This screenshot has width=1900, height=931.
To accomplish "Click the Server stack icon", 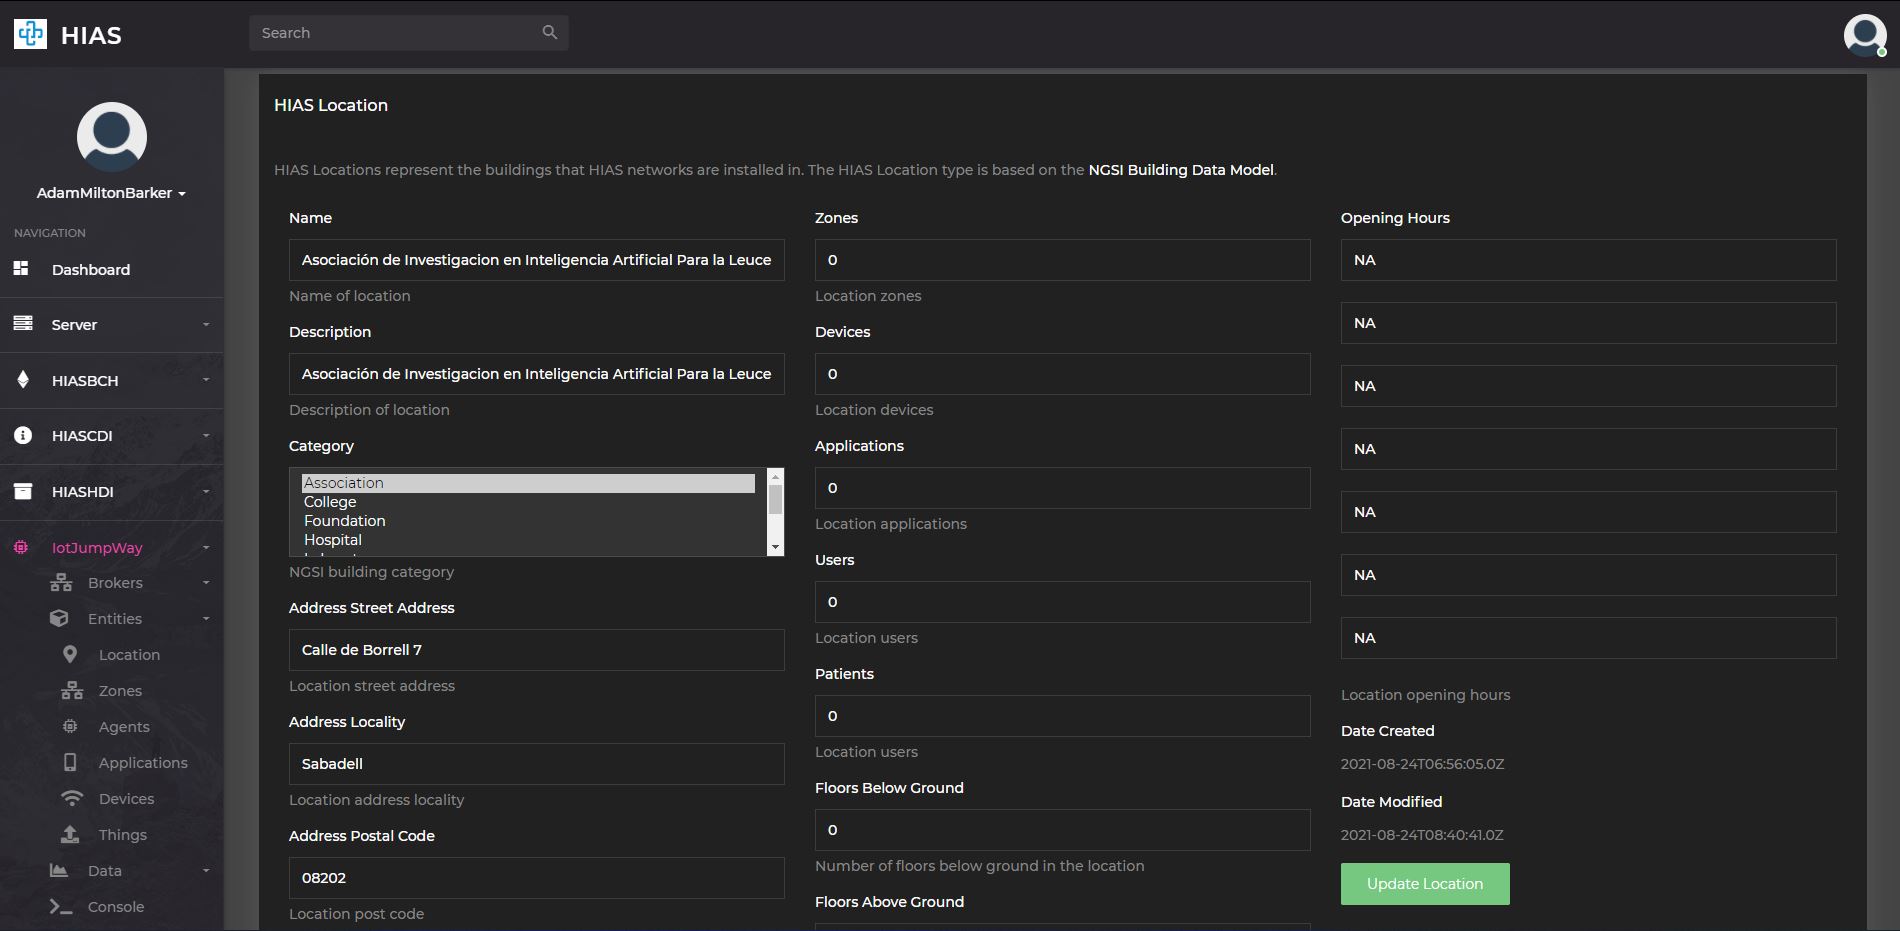I will [23, 323].
